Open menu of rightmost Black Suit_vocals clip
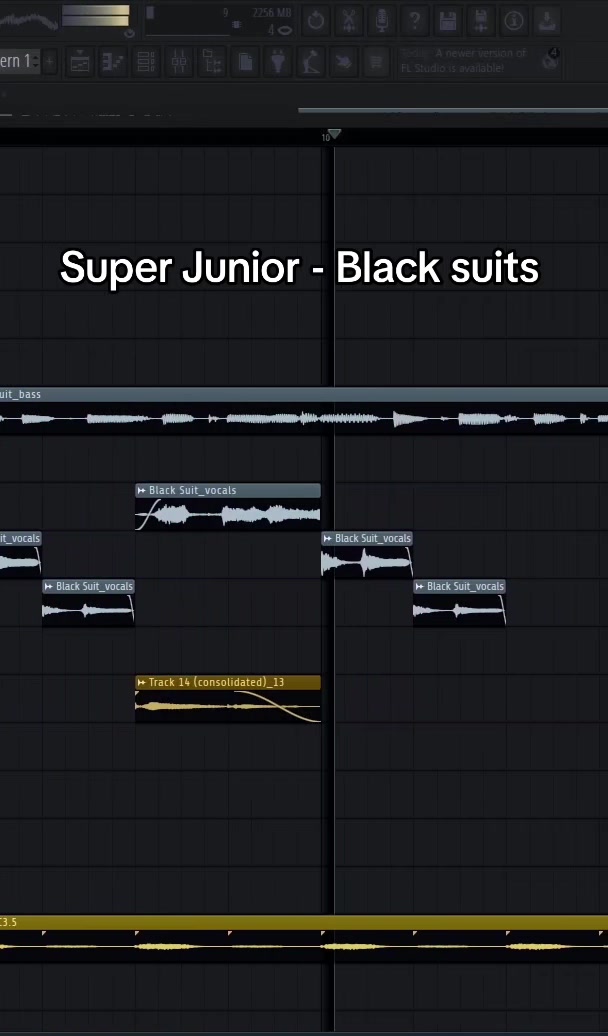This screenshot has height=1036, width=608. point(419,586)
